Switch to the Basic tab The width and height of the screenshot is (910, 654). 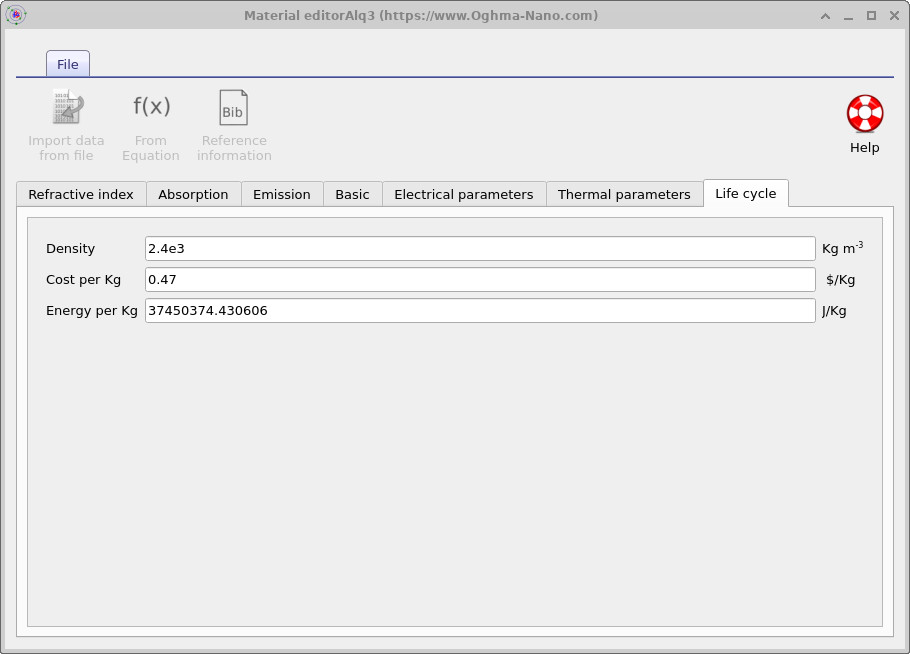(352, 194)
